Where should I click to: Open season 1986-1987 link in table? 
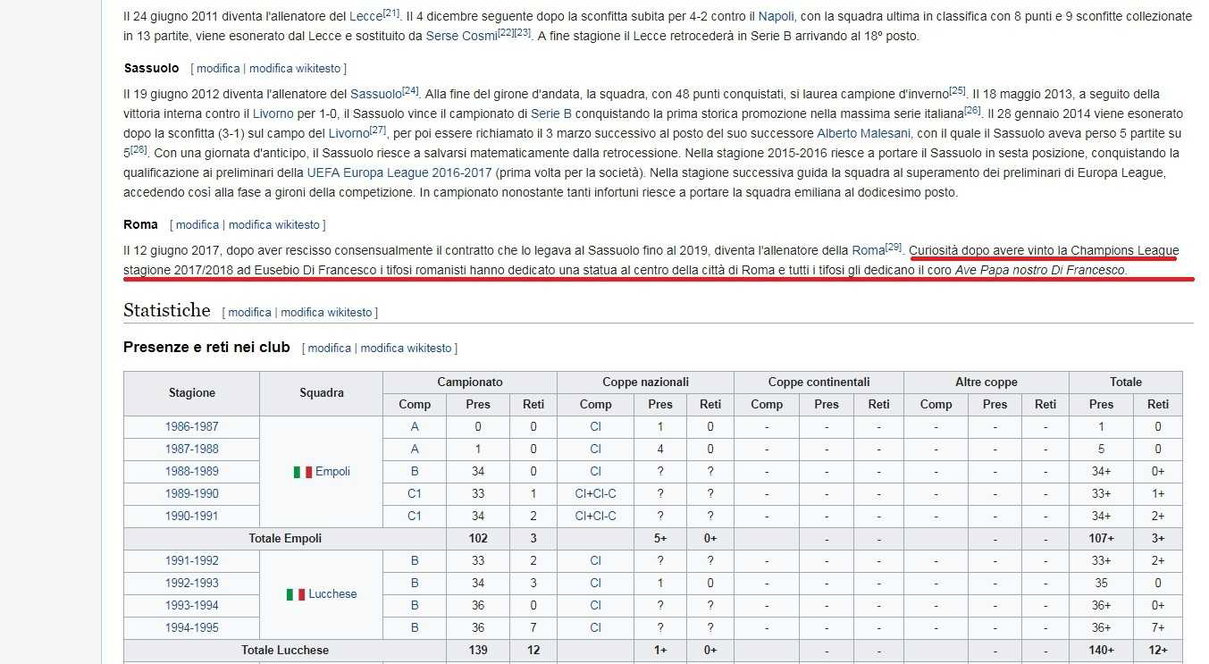192,427
